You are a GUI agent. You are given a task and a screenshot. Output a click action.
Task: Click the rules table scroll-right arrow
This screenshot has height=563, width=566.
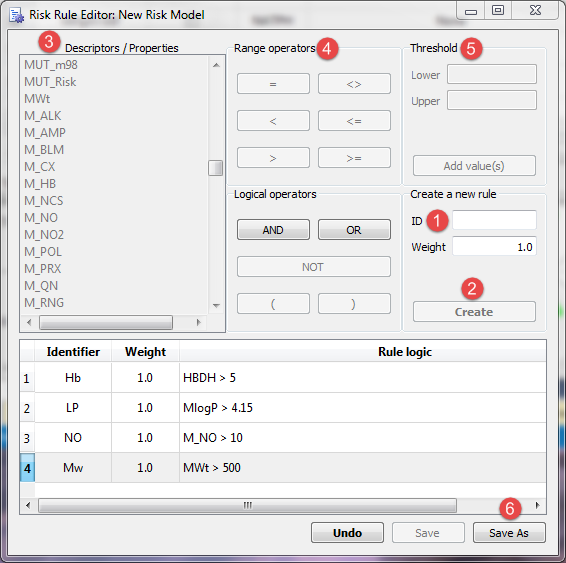point(537,505)
